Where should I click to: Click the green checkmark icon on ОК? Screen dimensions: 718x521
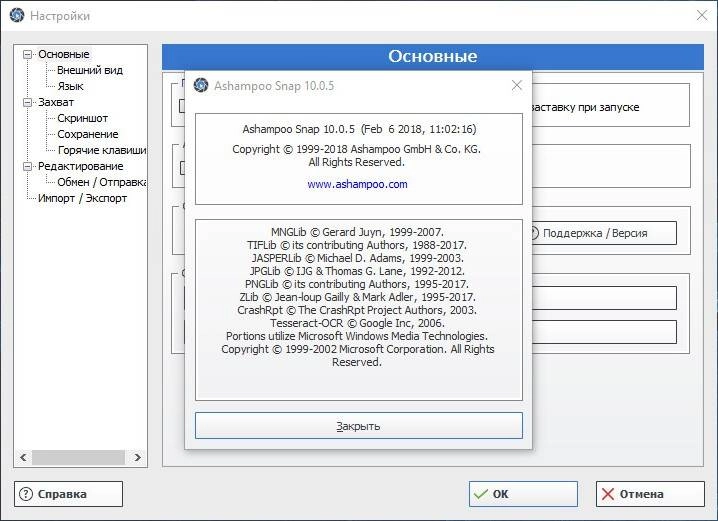click(480, 494)
